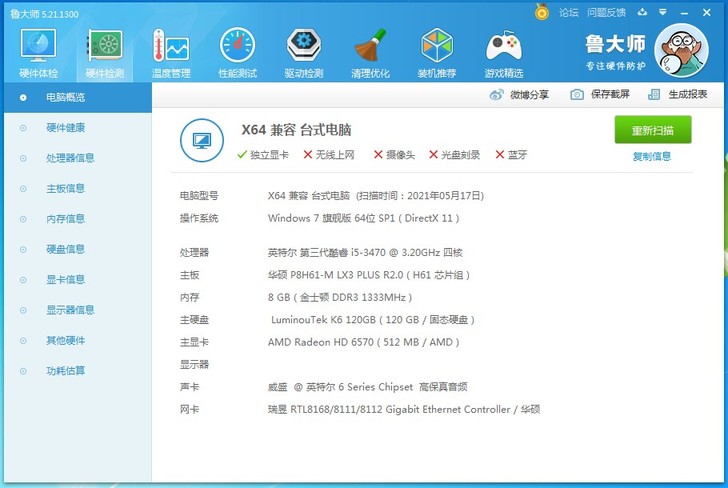Image resolution: width=728 pixels, height=488 pixels.
Task: Click the 蓝牙 status indicator
Action: (511, 155)
